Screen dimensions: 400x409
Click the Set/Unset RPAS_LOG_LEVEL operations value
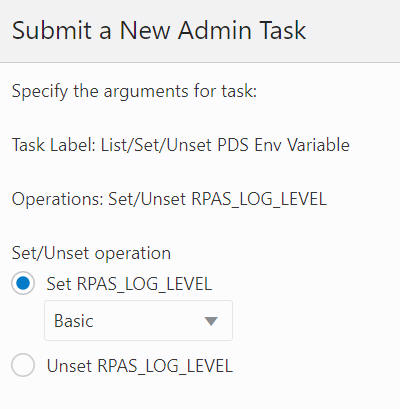[218, 199]
